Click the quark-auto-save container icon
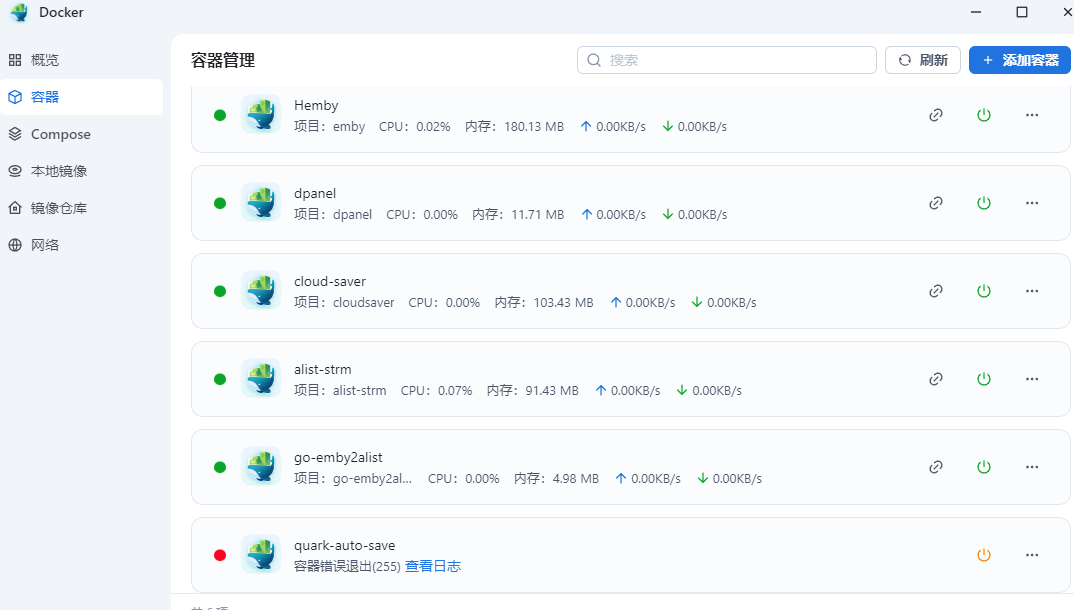This screenshot has width=1074, height=610. click(261, 554)
